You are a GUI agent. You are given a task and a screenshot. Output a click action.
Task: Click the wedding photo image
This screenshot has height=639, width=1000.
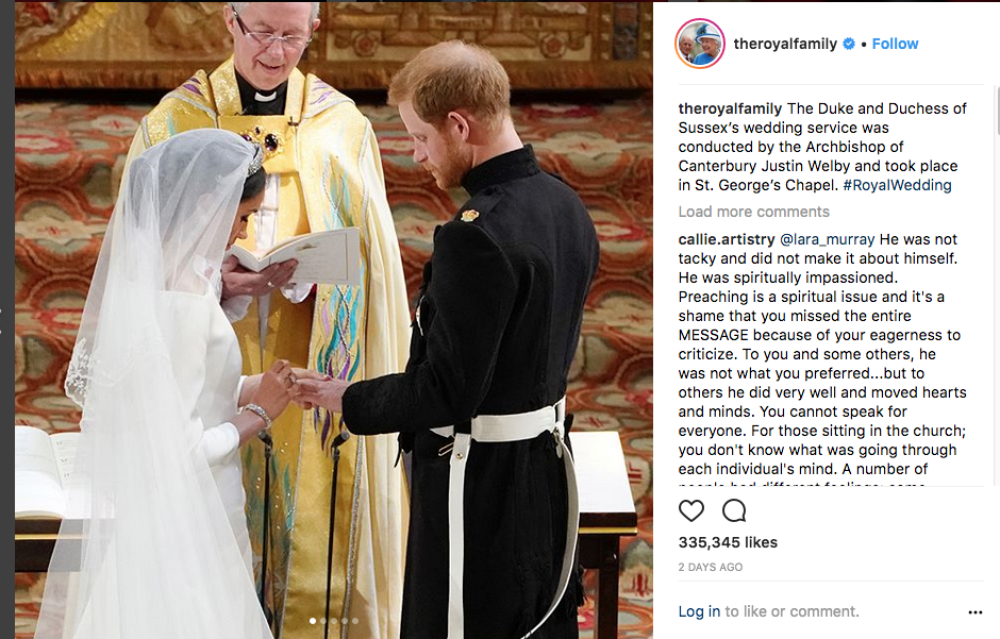[x=334, y=320]
